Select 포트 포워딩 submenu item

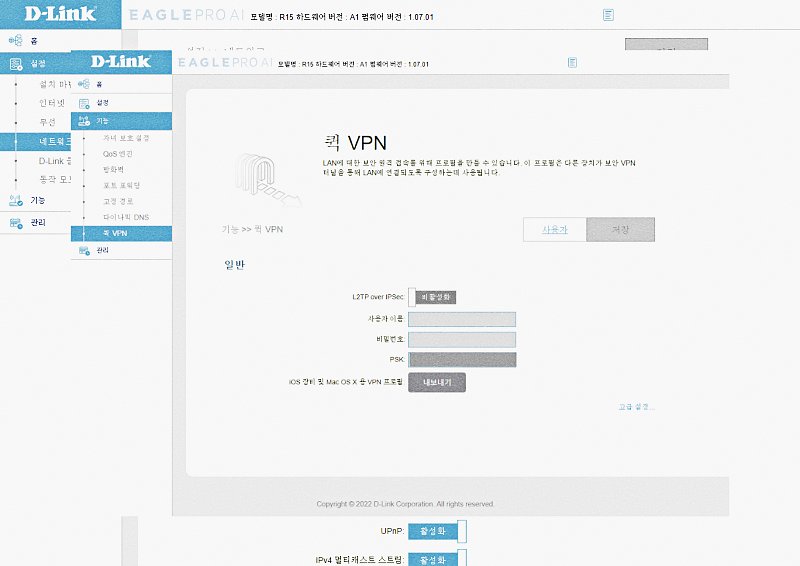coord(121,185)
